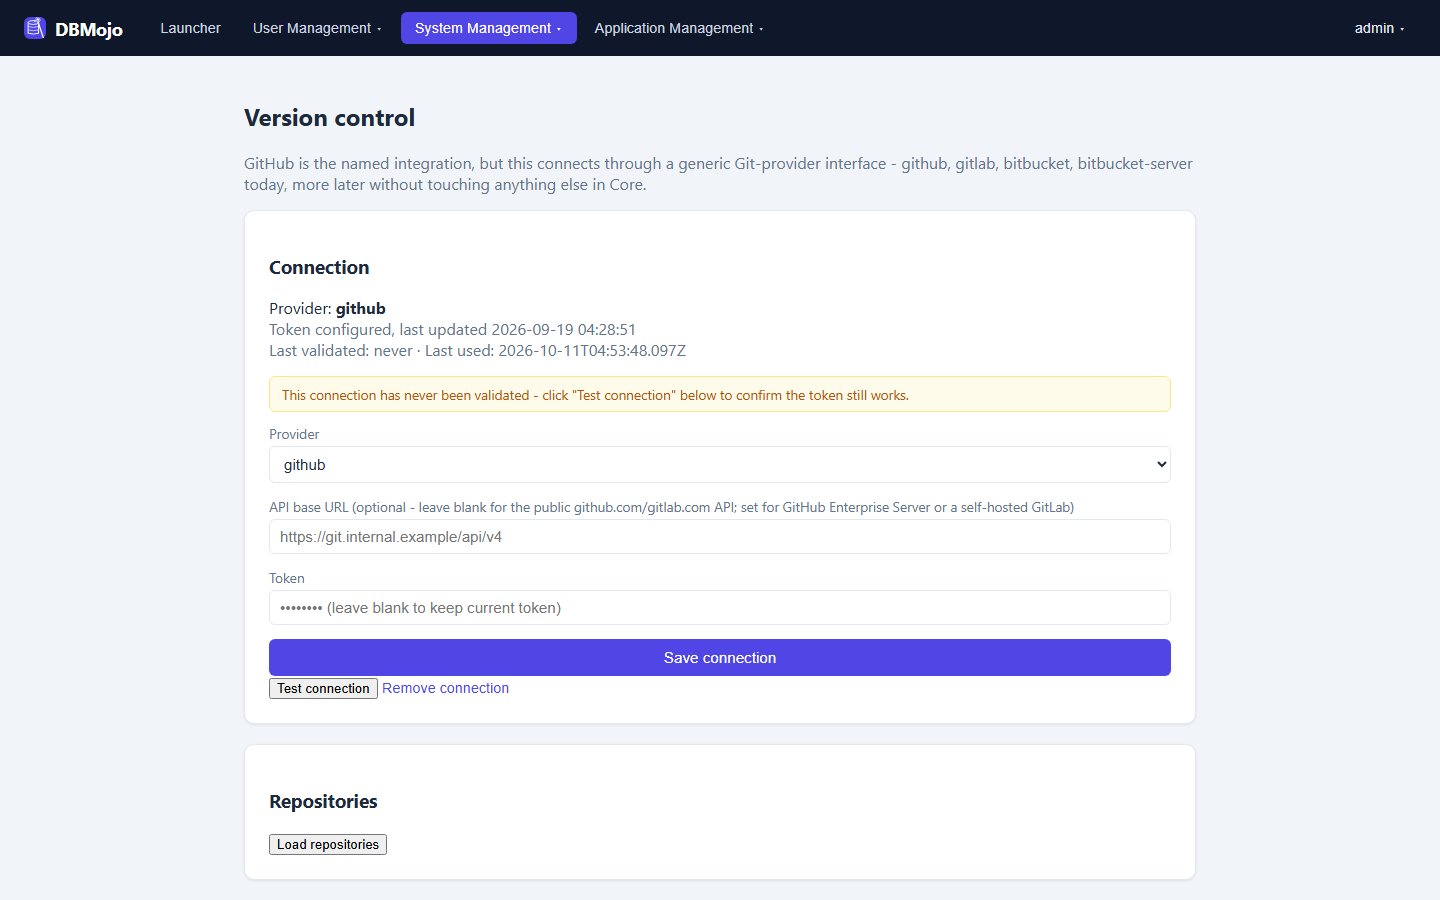Click the 'Provider: github' status line
Screen dimensions: 1440x900
pos(327,309)
